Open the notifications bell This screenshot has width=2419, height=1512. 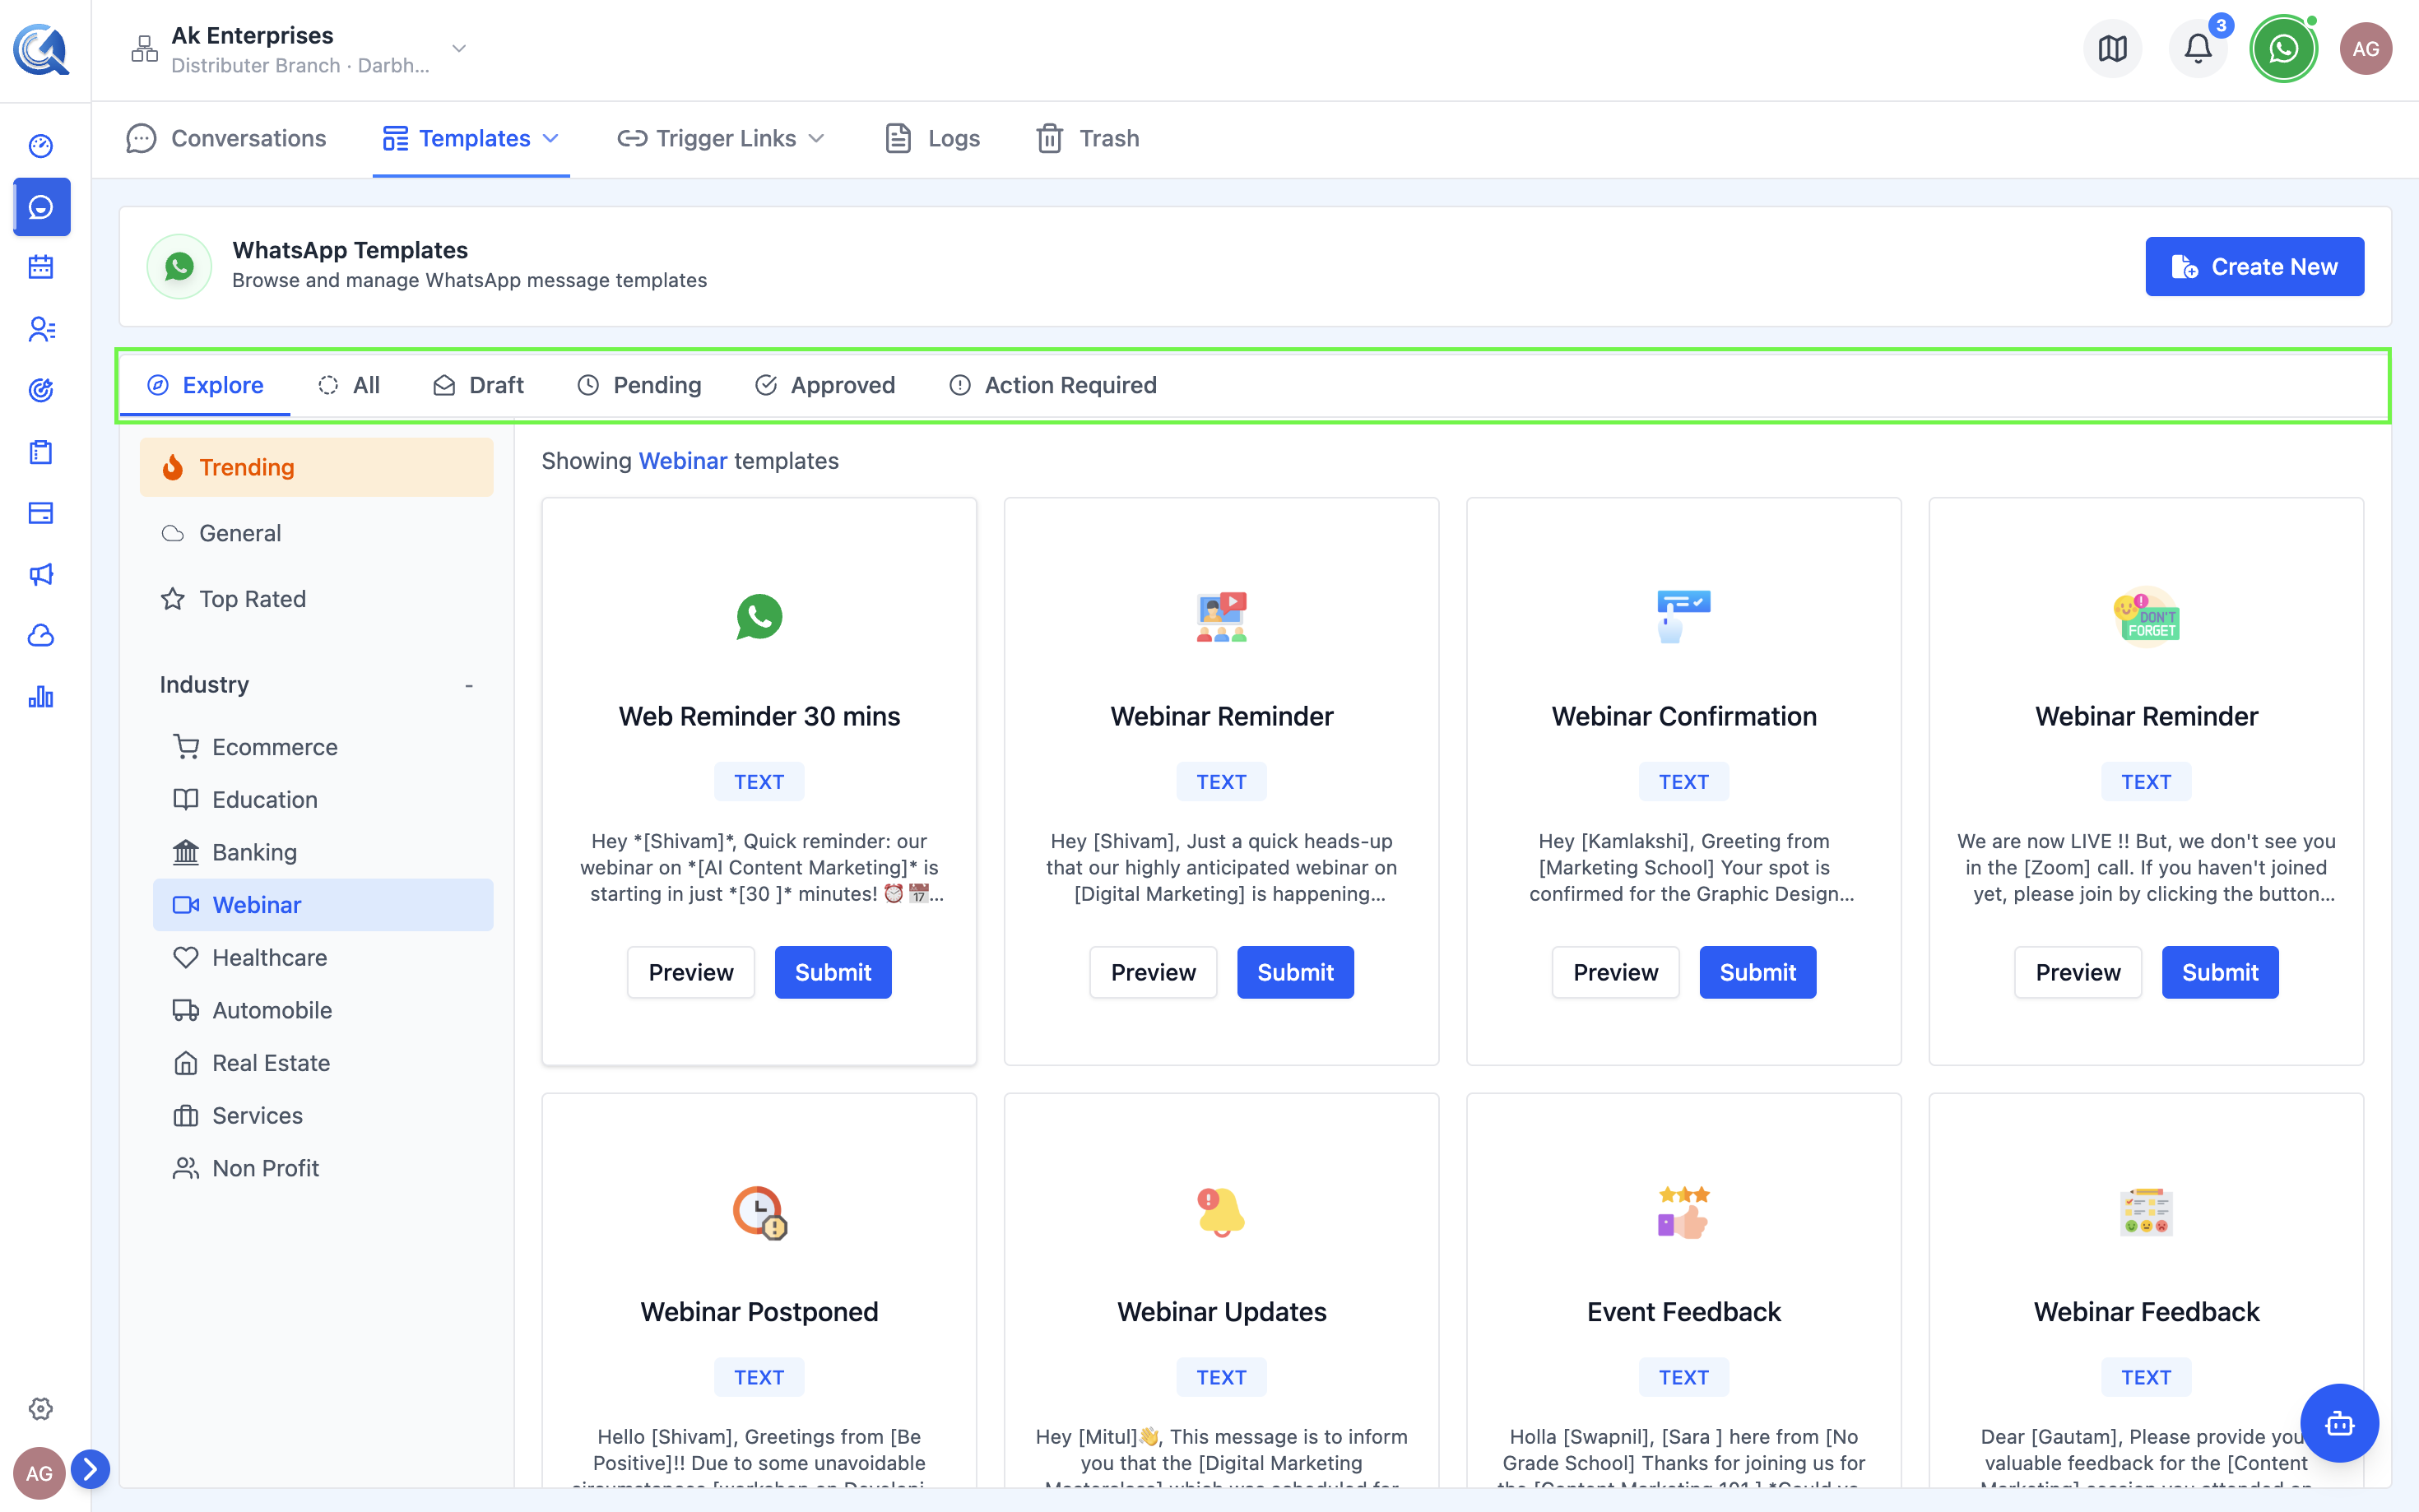click(2198, 49)
